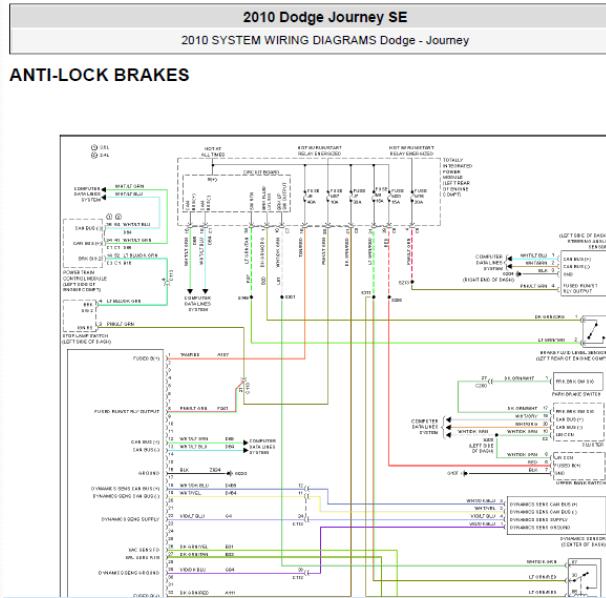Click the circled 1 '3.5L' engine legend marker
Screen dimensions: 606x598
[94, 147]
